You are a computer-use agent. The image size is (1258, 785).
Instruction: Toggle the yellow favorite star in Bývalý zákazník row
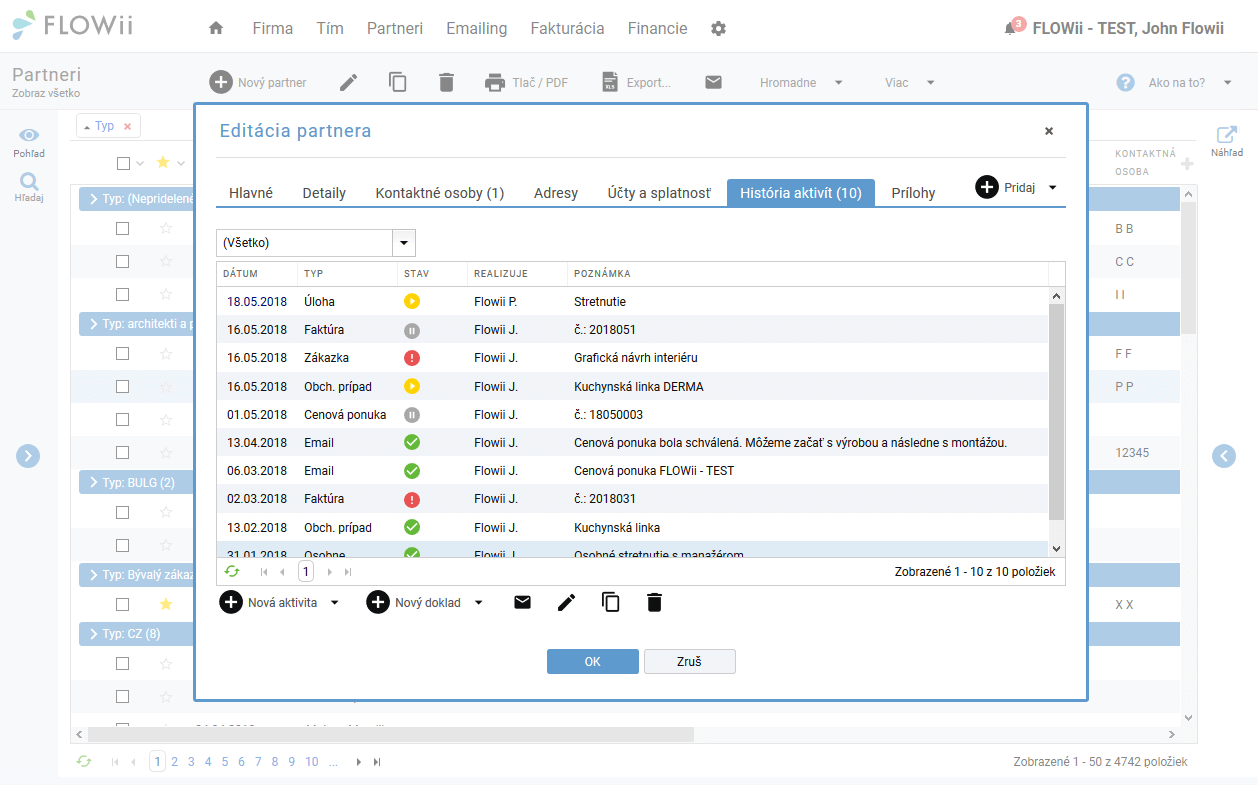pos(166,604)
